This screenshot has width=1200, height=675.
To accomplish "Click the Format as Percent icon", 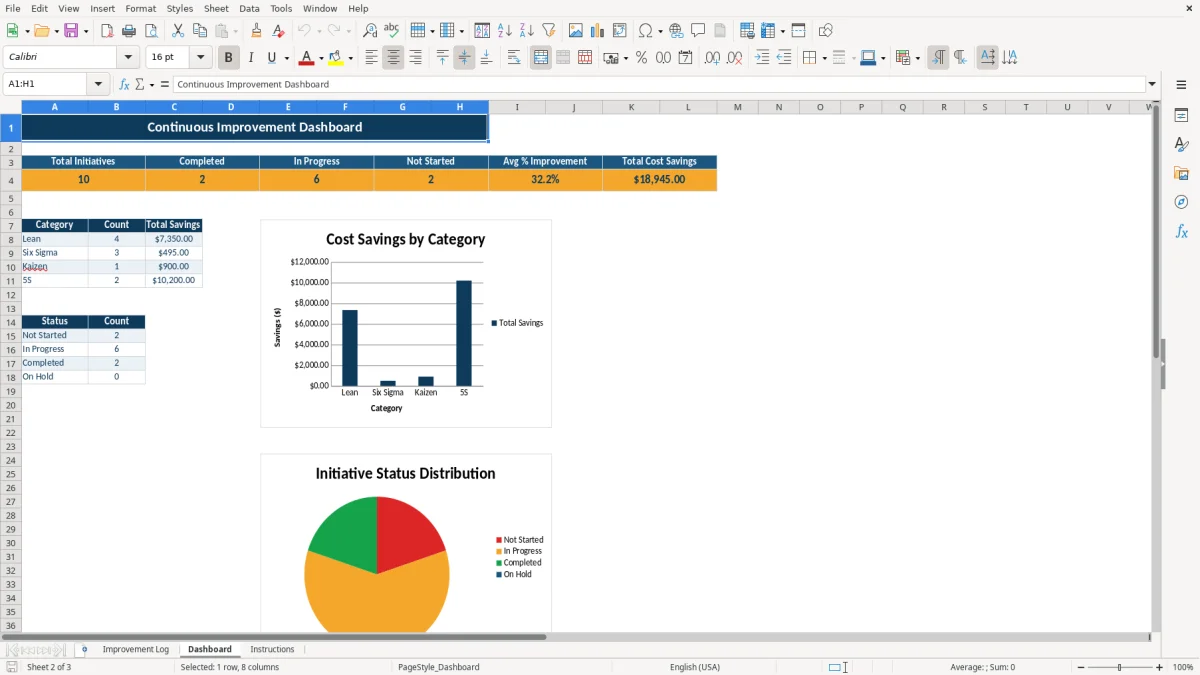I will 642,58.
